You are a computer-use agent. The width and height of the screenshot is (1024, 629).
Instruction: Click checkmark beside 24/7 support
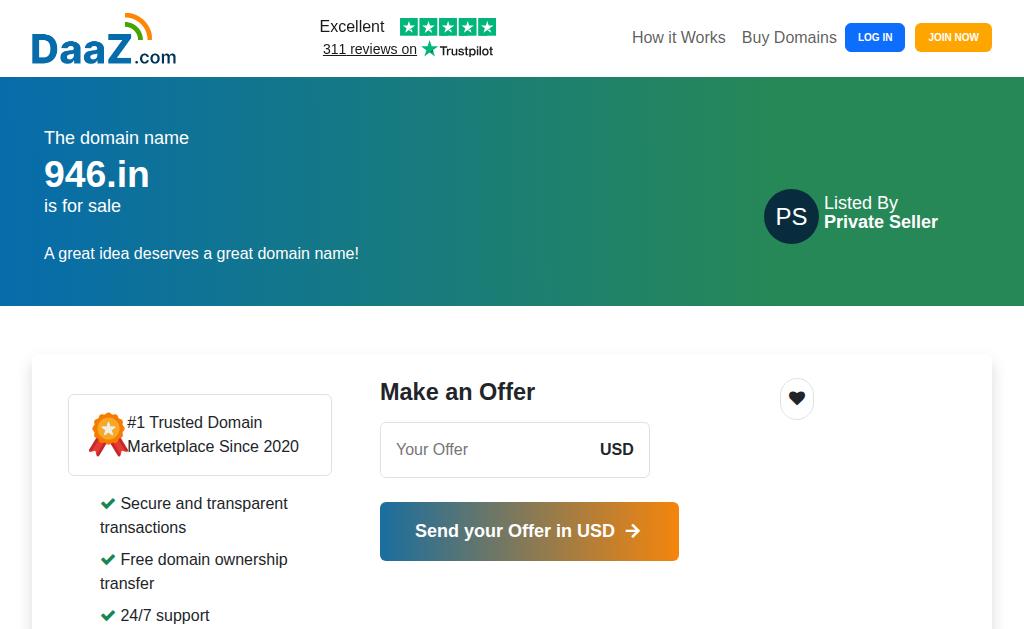(x=108, y=615)
